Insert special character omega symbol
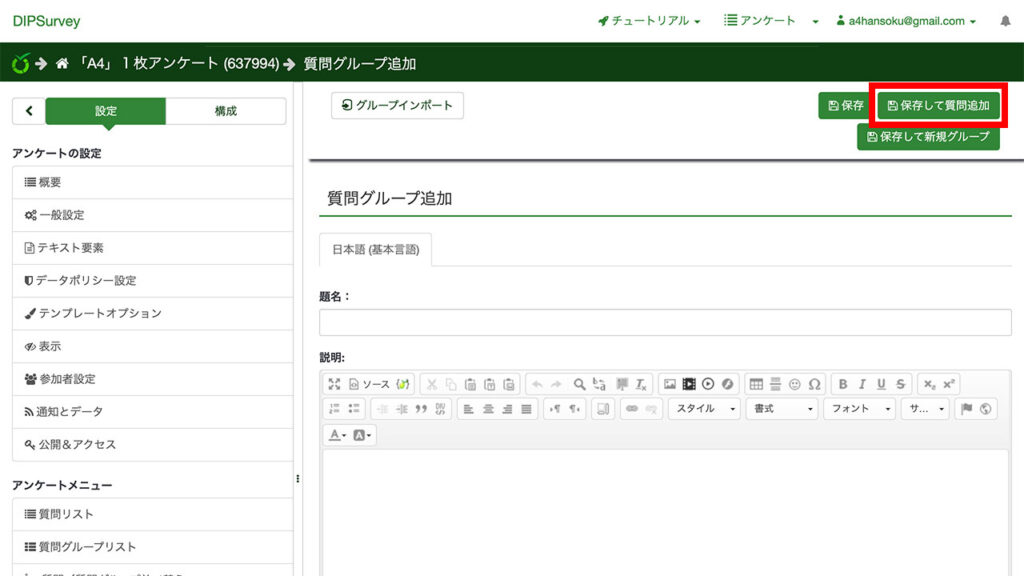The image size is (1024, 576). pos(814,384)
